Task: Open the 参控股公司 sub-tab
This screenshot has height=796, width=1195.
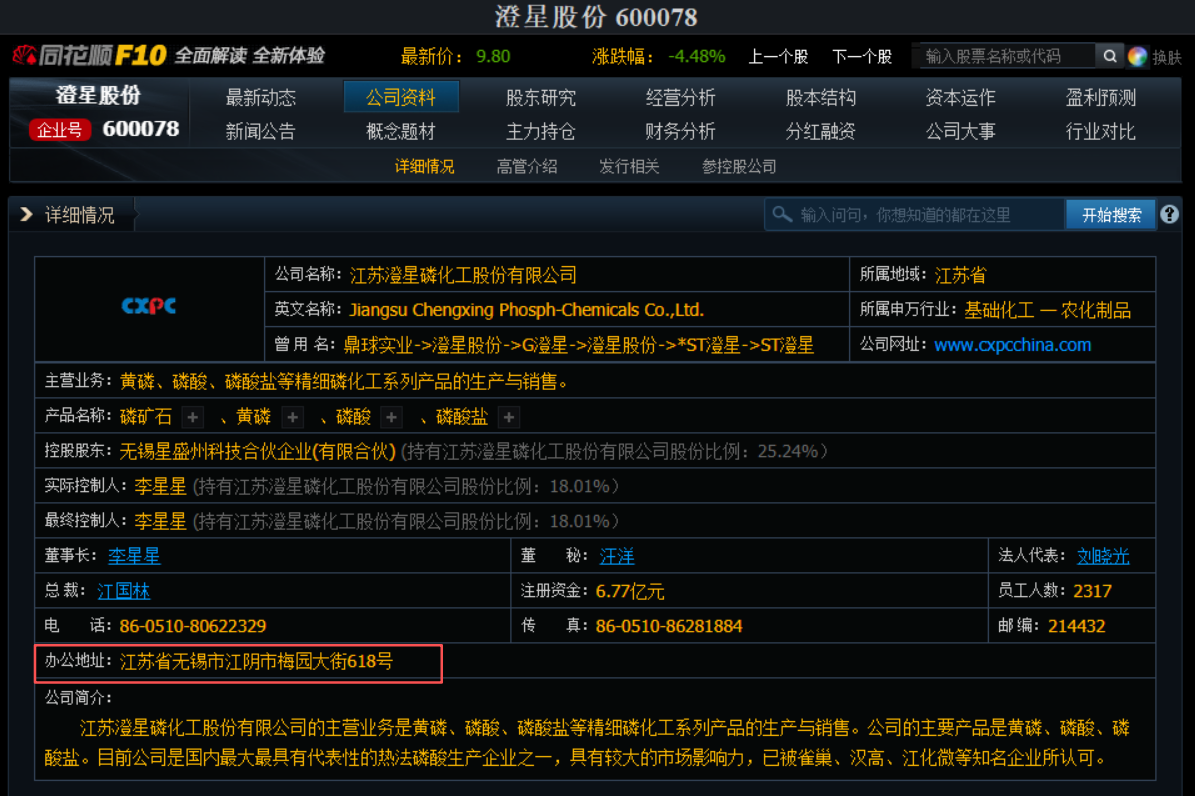Action: [739, 167]
